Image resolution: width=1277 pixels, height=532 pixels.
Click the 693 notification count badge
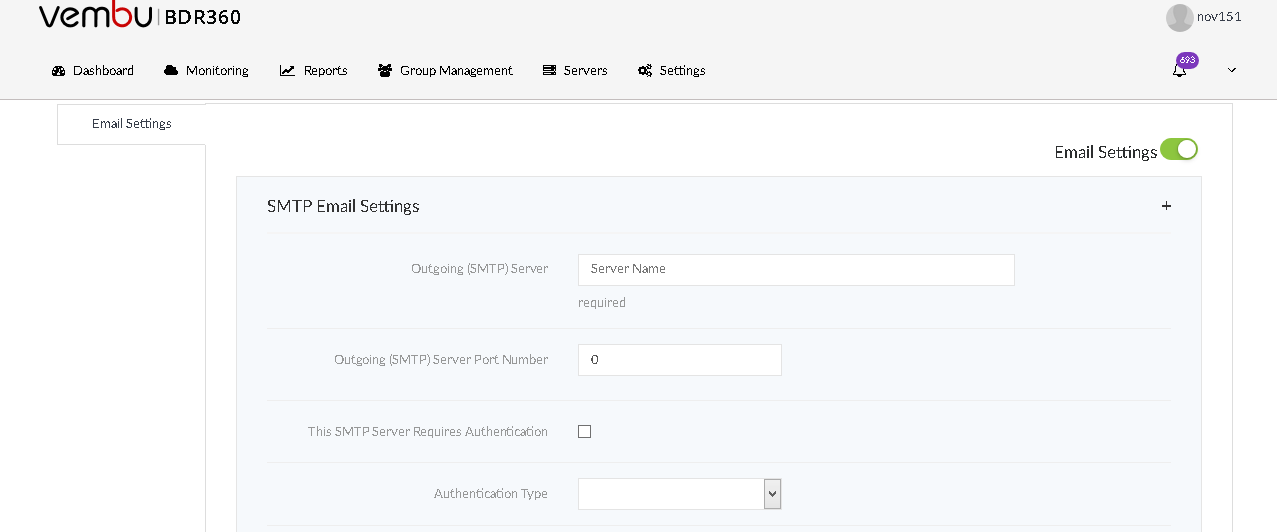pyautogui.click(x=1187, y=60)
